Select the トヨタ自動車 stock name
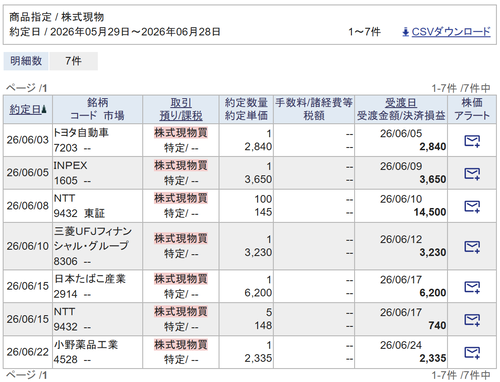The image size is (500, 382). pyautogui.click(x=81, y=133)
